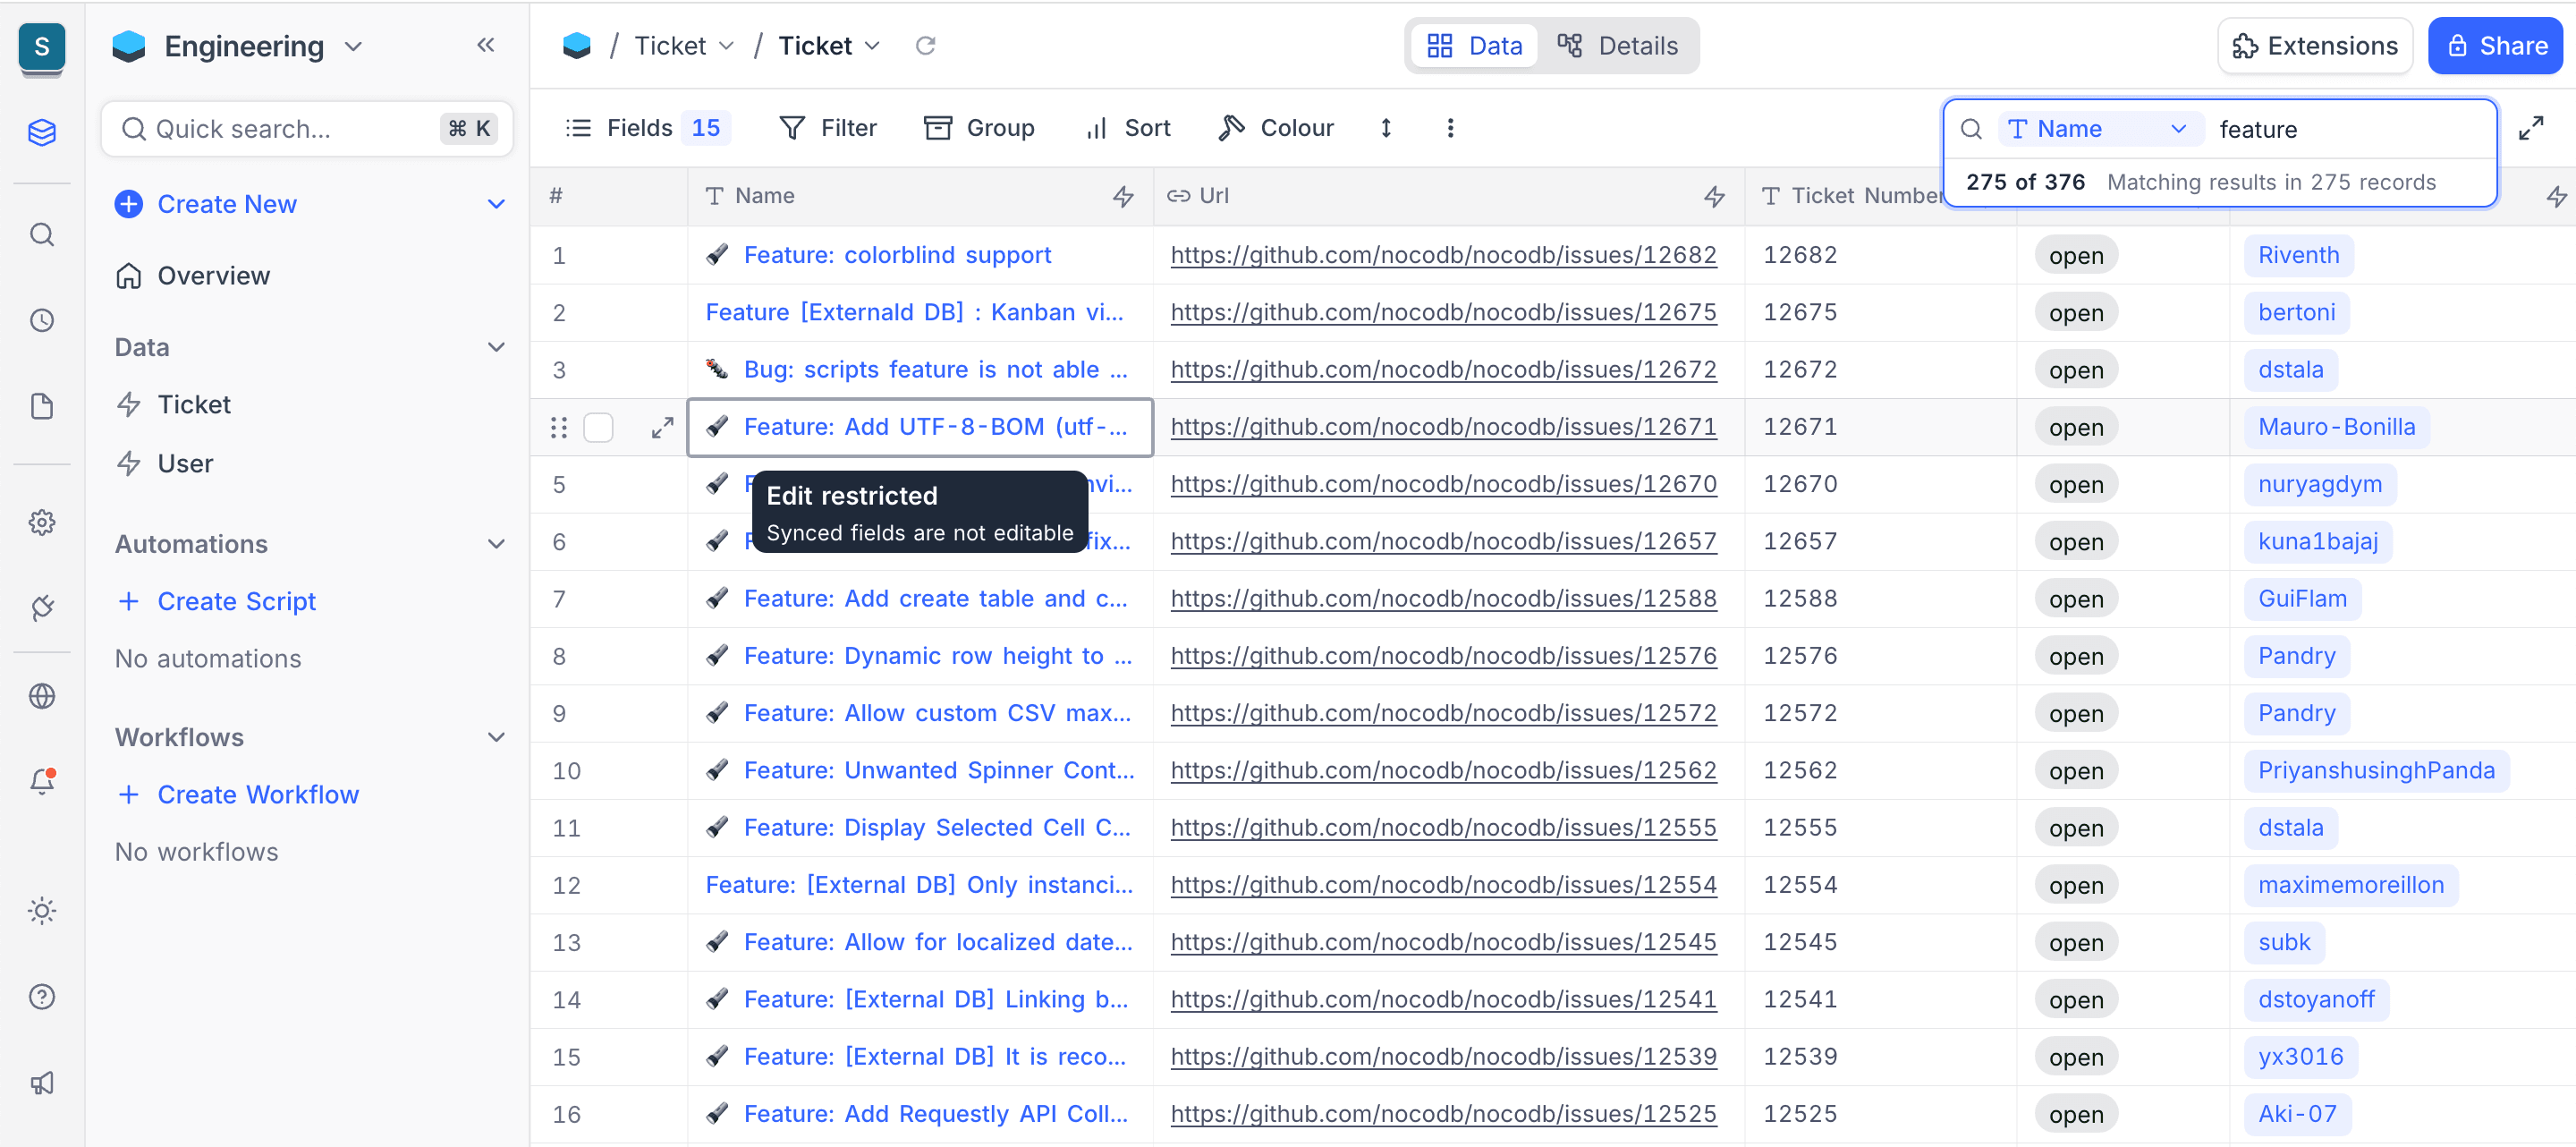This screenshot has height=1147, width=2576.
Task: Open the row height toolbar icon
Action: 1386,128
